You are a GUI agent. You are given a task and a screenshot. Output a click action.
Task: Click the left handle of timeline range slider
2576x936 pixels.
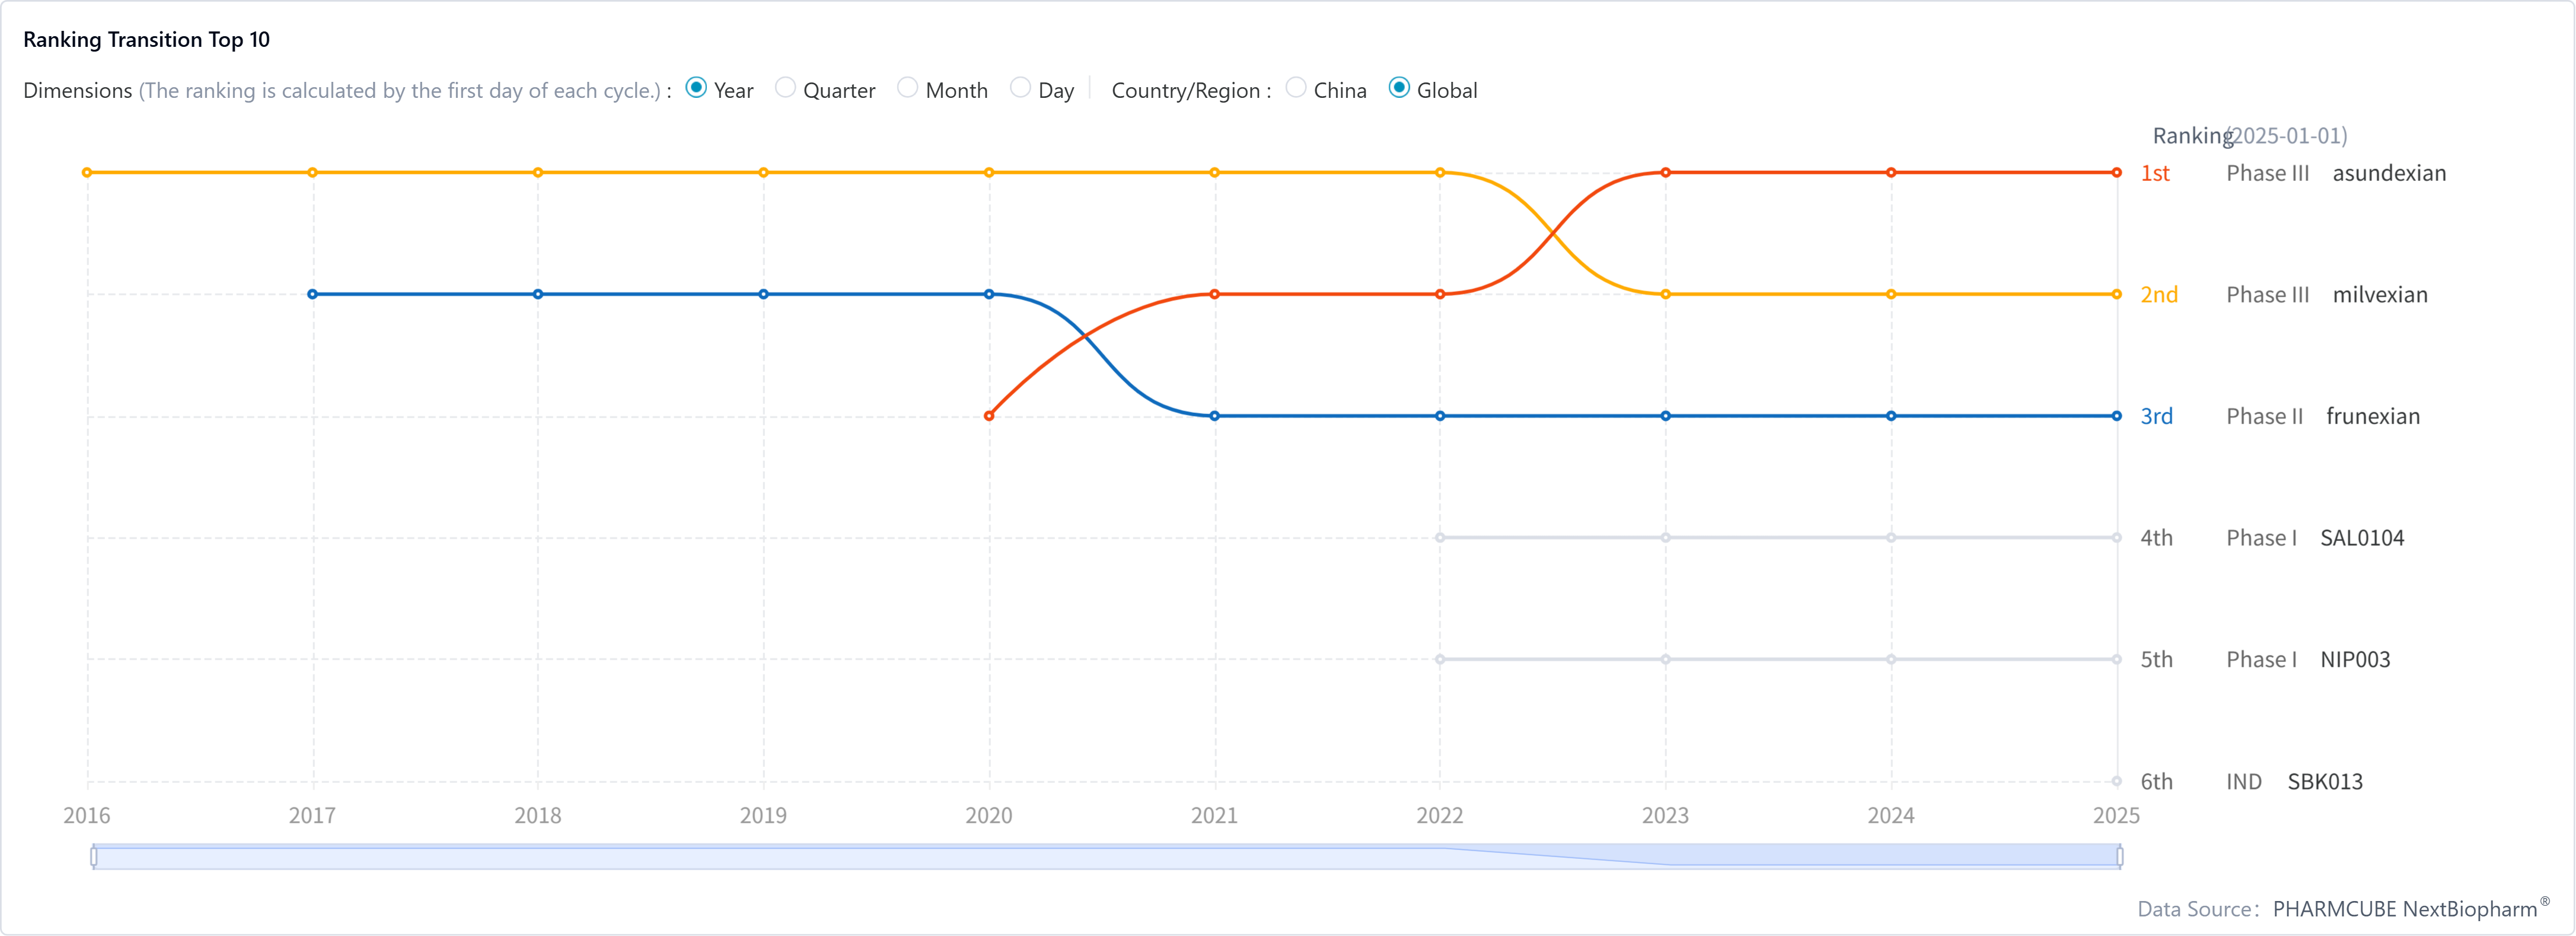(x=94, y=856)
